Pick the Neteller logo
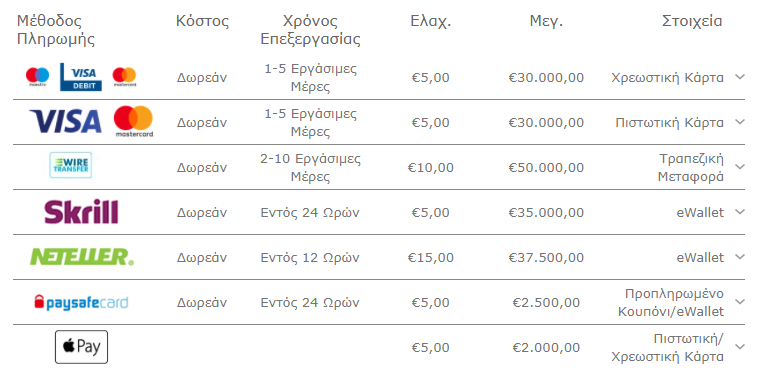The height and width of the screenshot is (389, 767). pos(82,257)
